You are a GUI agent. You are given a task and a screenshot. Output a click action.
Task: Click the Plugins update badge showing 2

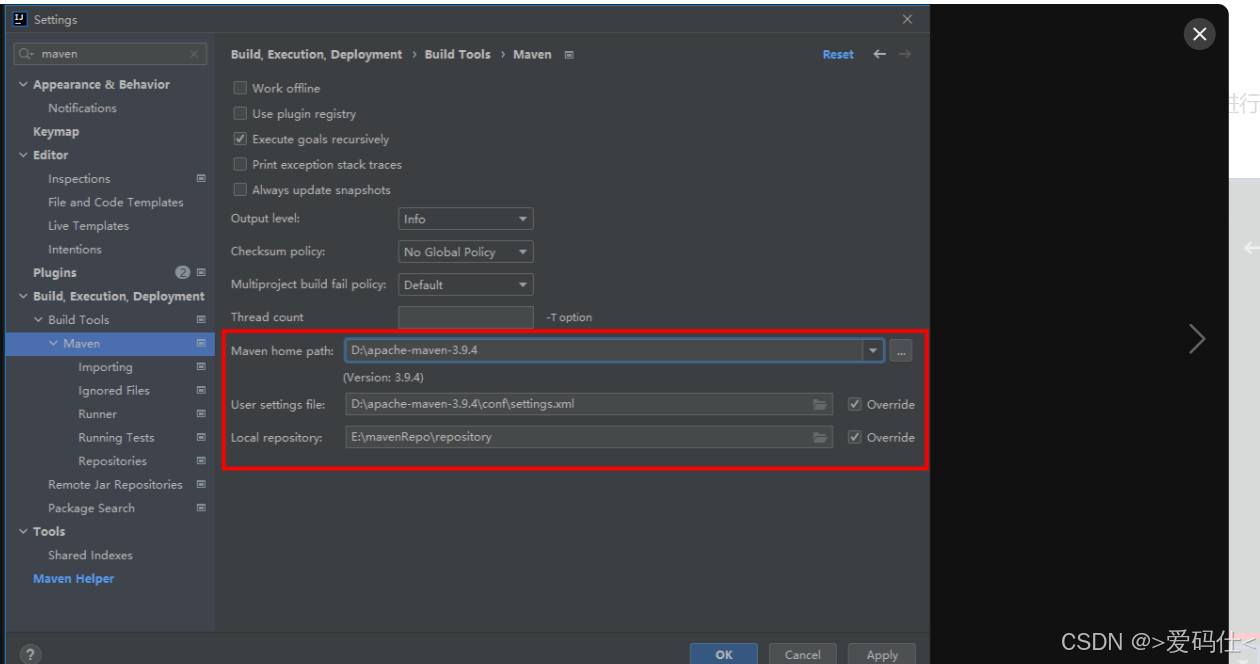(x=182, y=271)
